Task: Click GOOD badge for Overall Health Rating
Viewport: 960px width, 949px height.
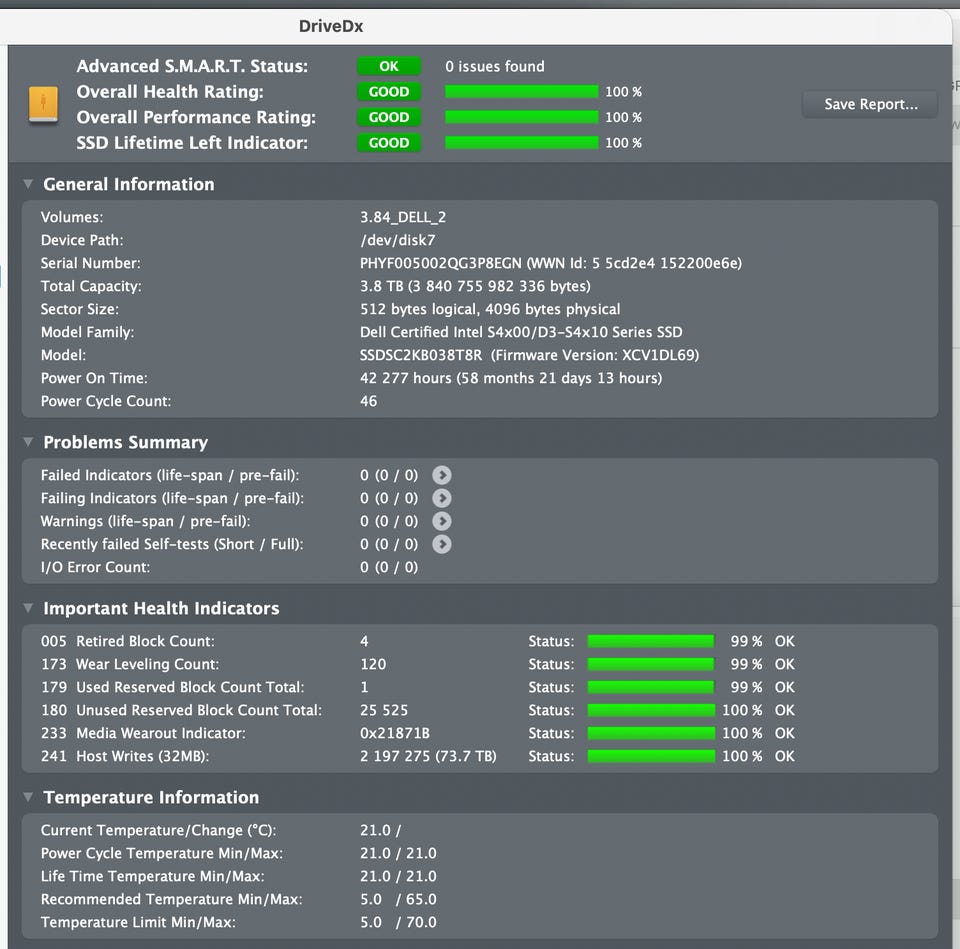Action: click(389, 92)
